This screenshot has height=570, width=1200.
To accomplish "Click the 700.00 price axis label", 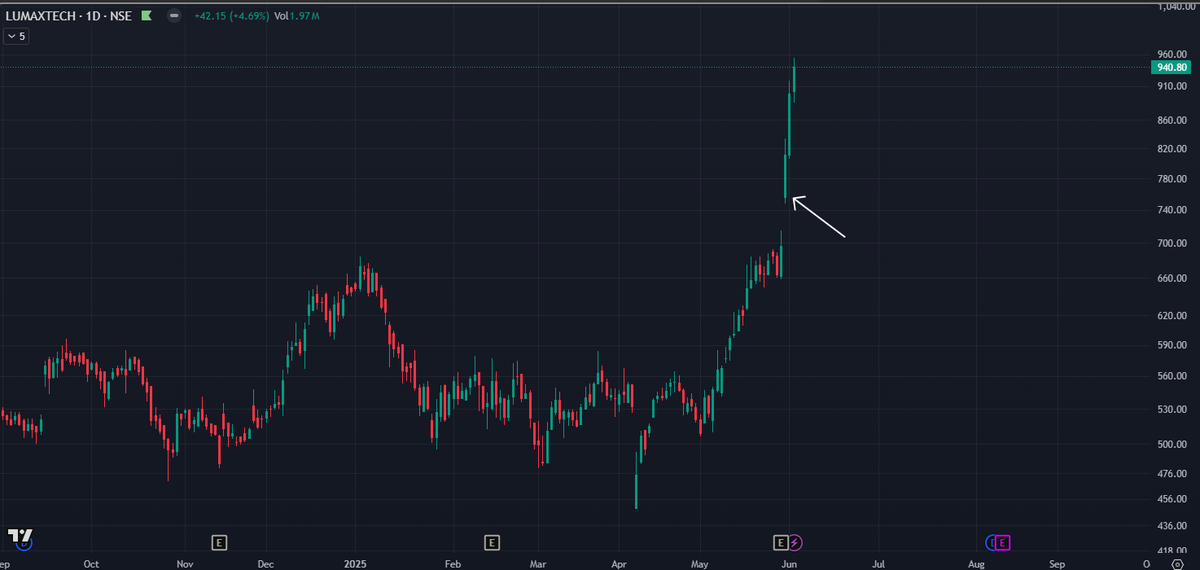I will (x=1171, y=243).
